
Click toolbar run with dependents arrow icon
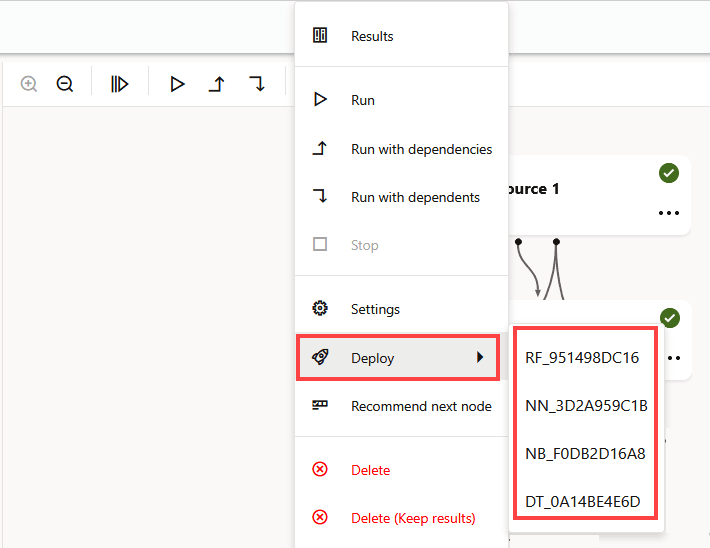pyautogui.click(x=257, y=84)
